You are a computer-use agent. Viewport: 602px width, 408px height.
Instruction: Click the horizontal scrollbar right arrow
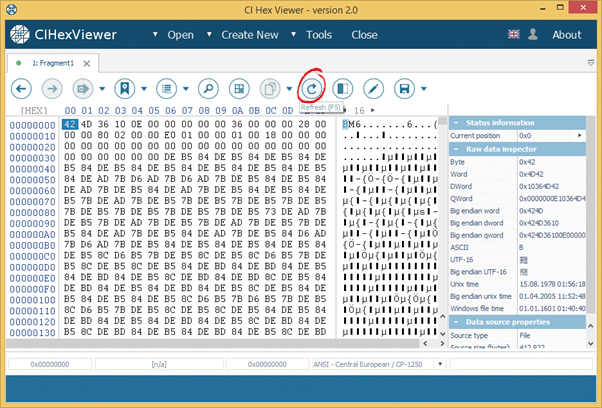[442, 343]
